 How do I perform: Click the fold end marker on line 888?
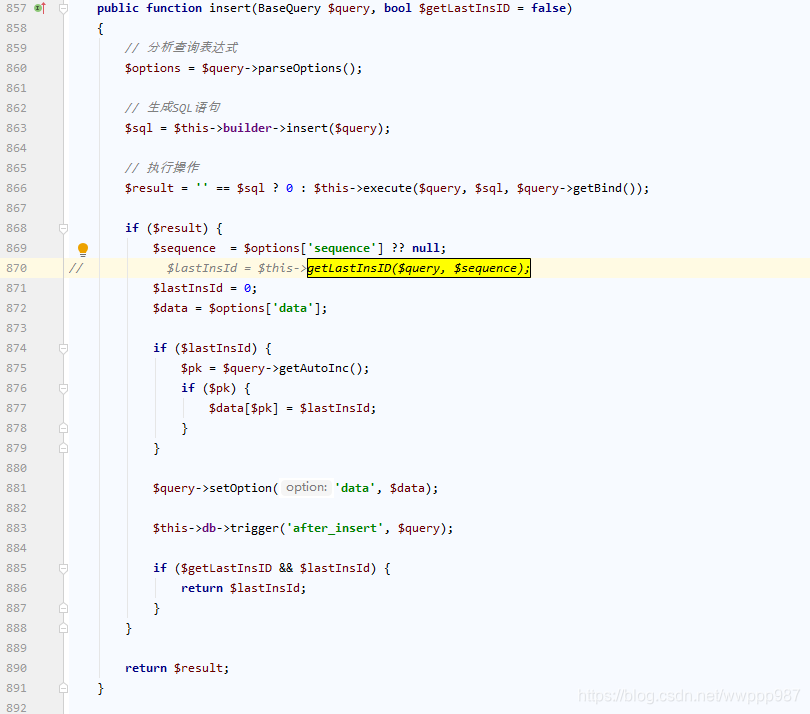(x=64, y=628)
